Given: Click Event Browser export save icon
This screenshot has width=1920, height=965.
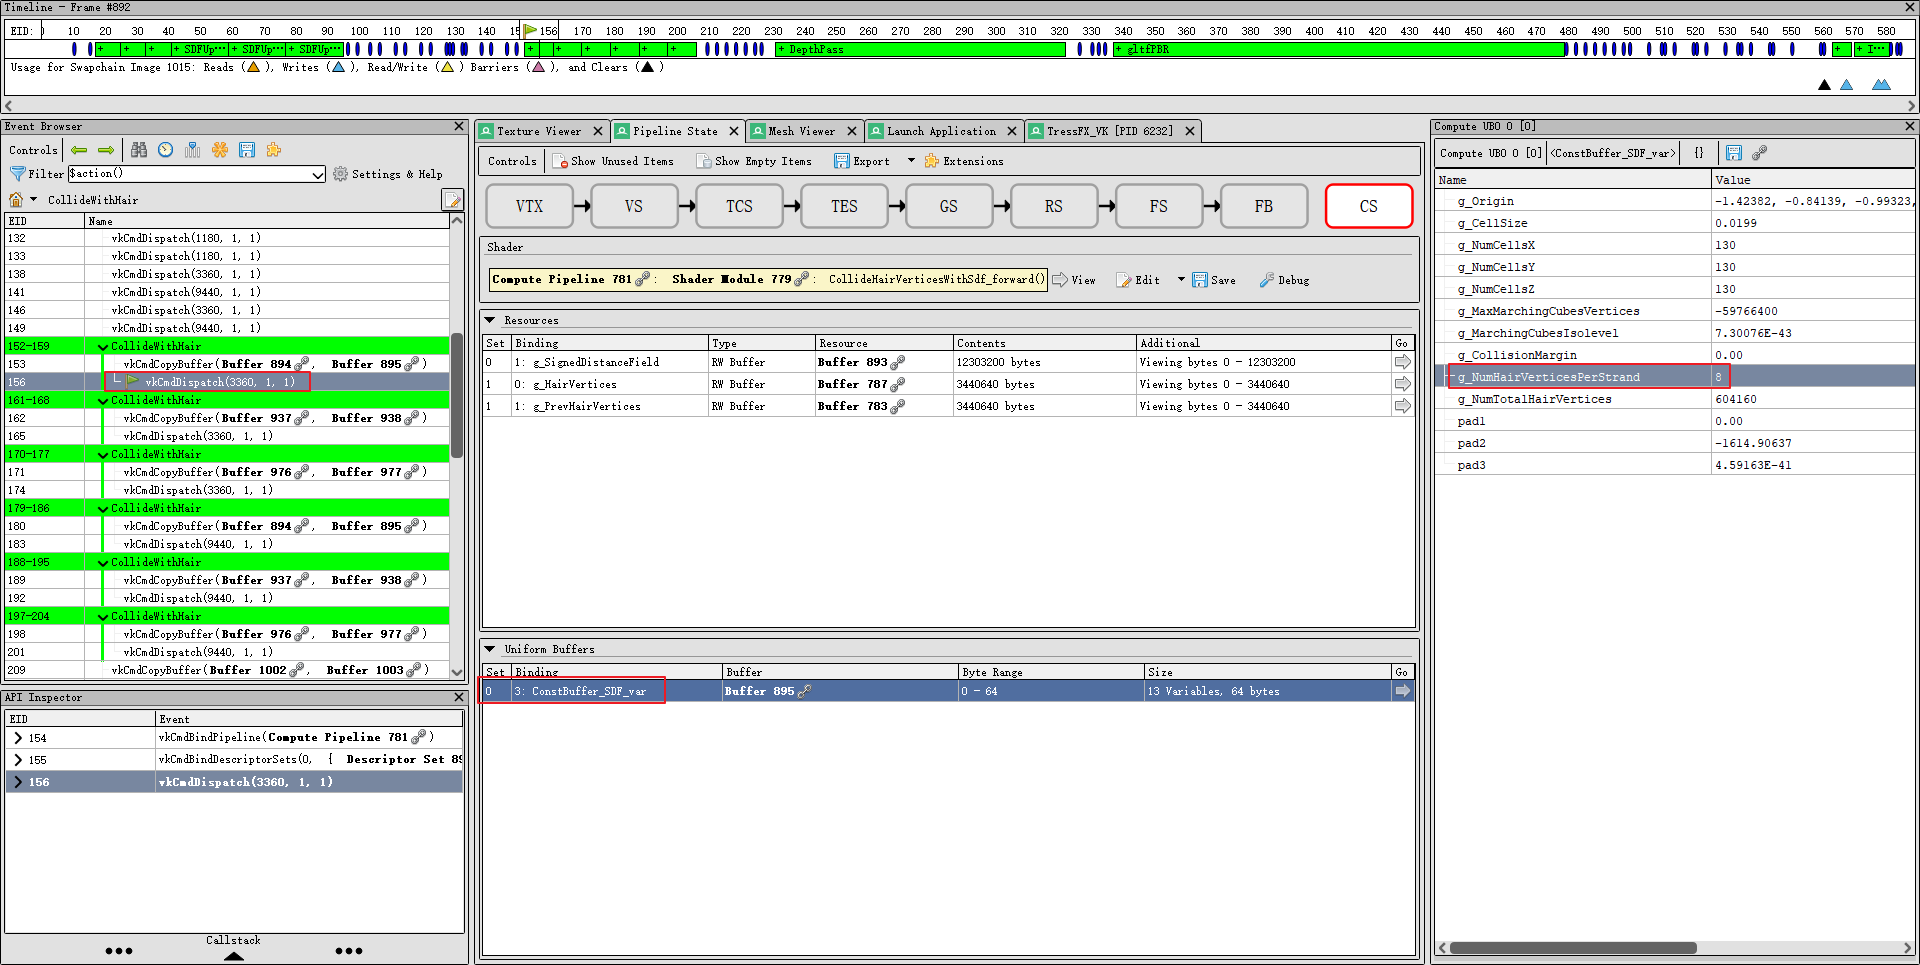Looking at the screenshot, I should [247, 150].
